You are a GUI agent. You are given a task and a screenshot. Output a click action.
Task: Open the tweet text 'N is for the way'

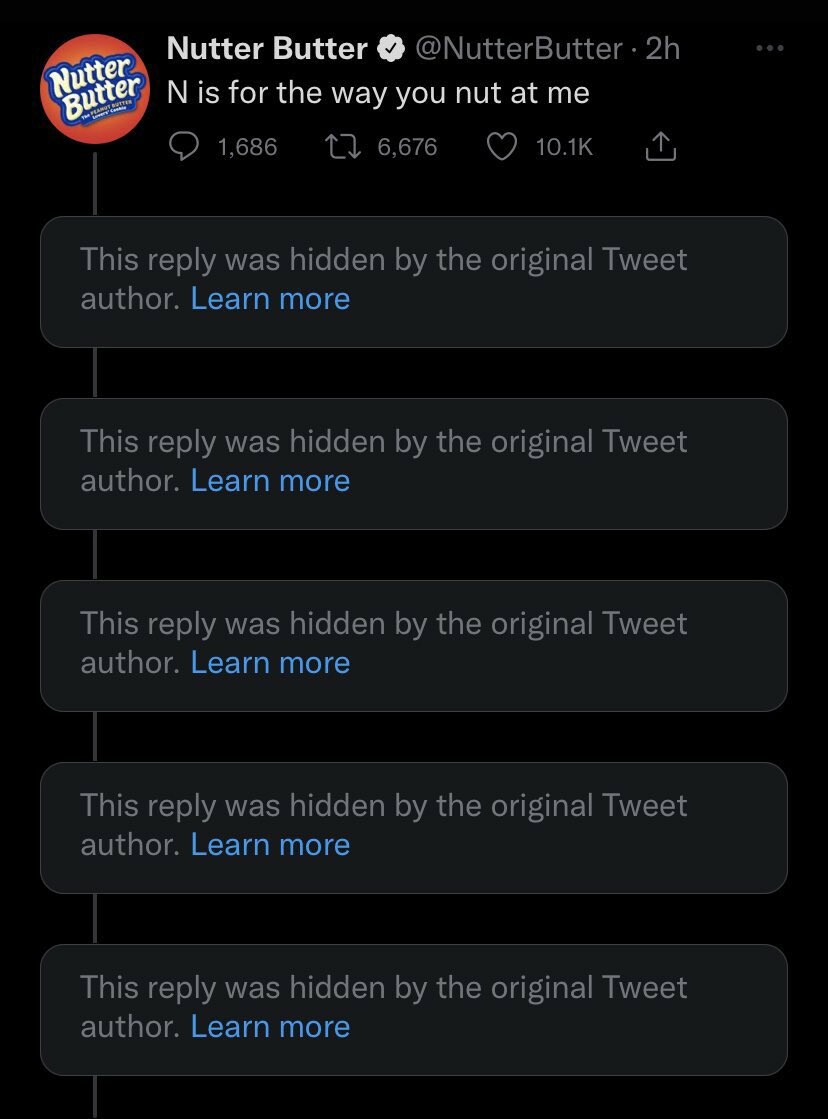tap(278, 93)
